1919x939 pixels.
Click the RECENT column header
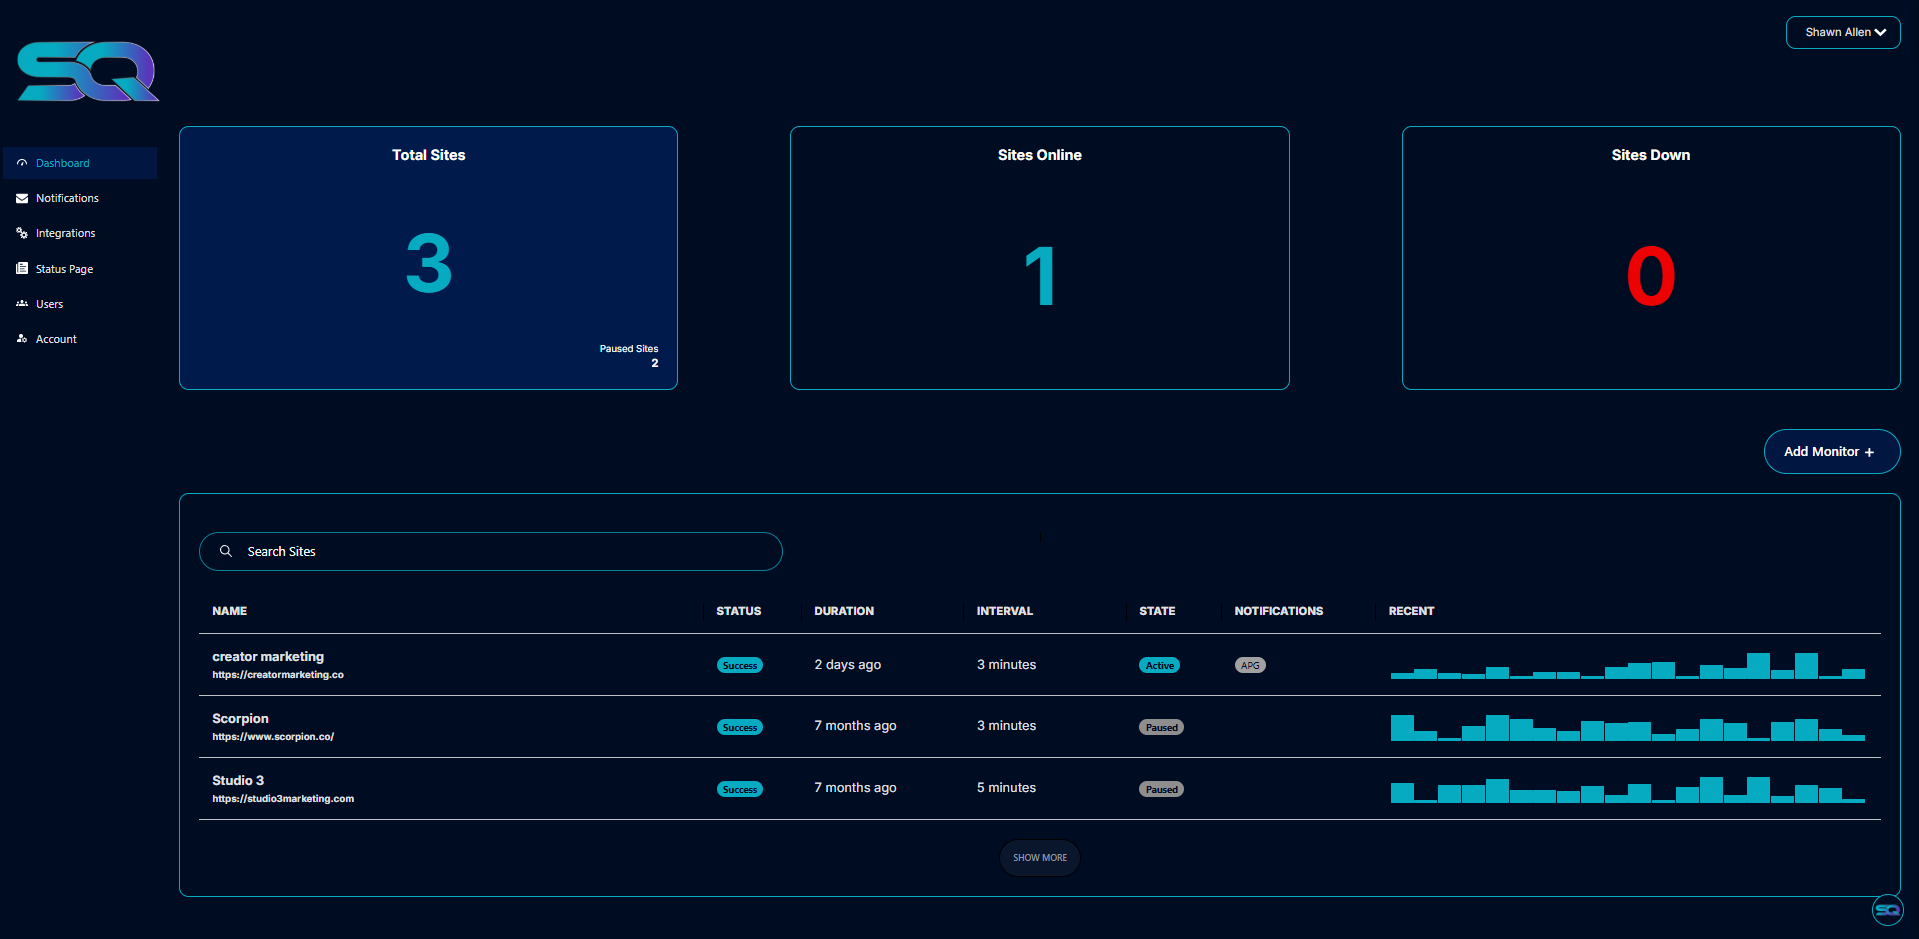(1412, 611)
